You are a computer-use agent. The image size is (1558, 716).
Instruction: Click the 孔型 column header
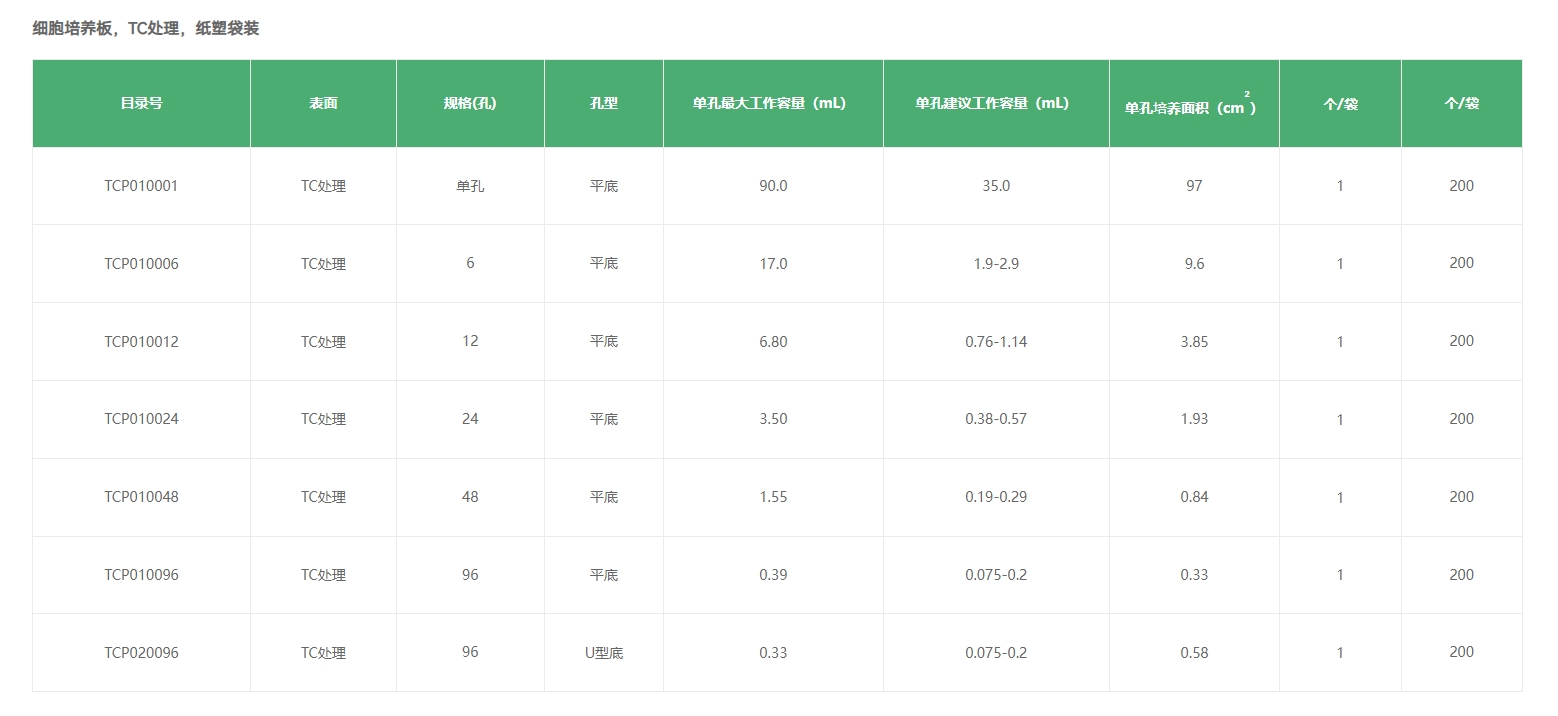pos(604,103)
